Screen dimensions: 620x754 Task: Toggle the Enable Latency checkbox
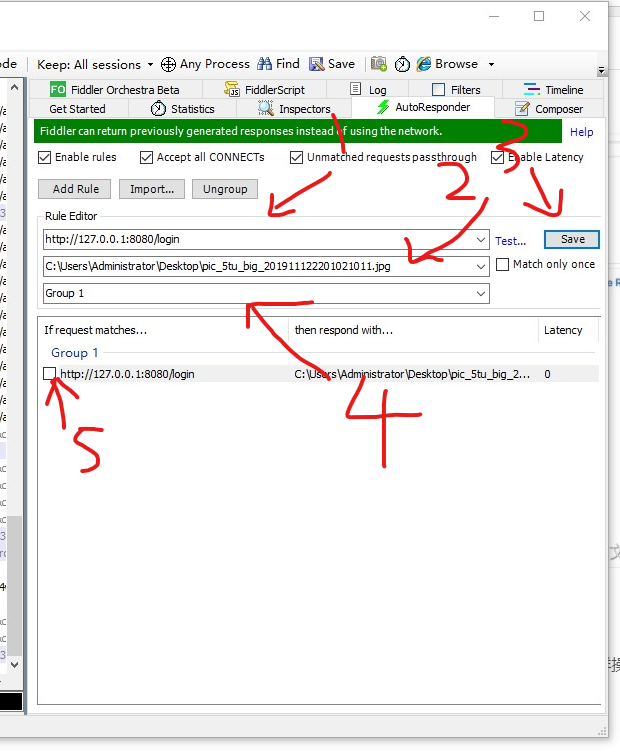click(x=497, y=157)
